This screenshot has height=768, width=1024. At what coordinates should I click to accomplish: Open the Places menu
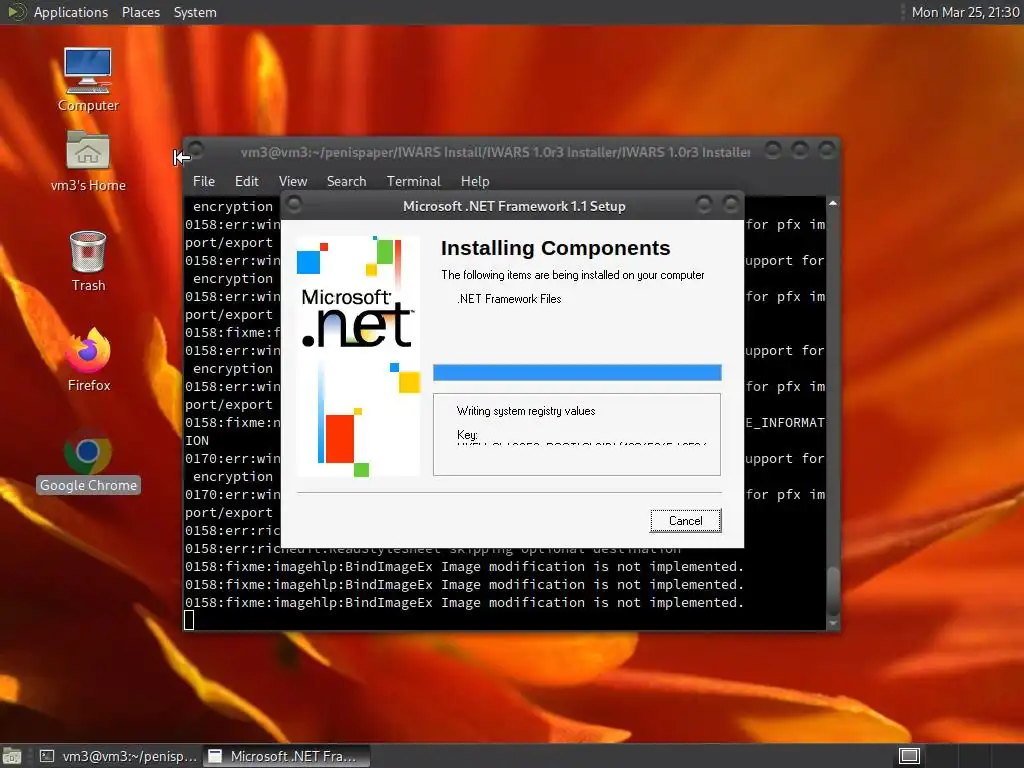point(140,12)
